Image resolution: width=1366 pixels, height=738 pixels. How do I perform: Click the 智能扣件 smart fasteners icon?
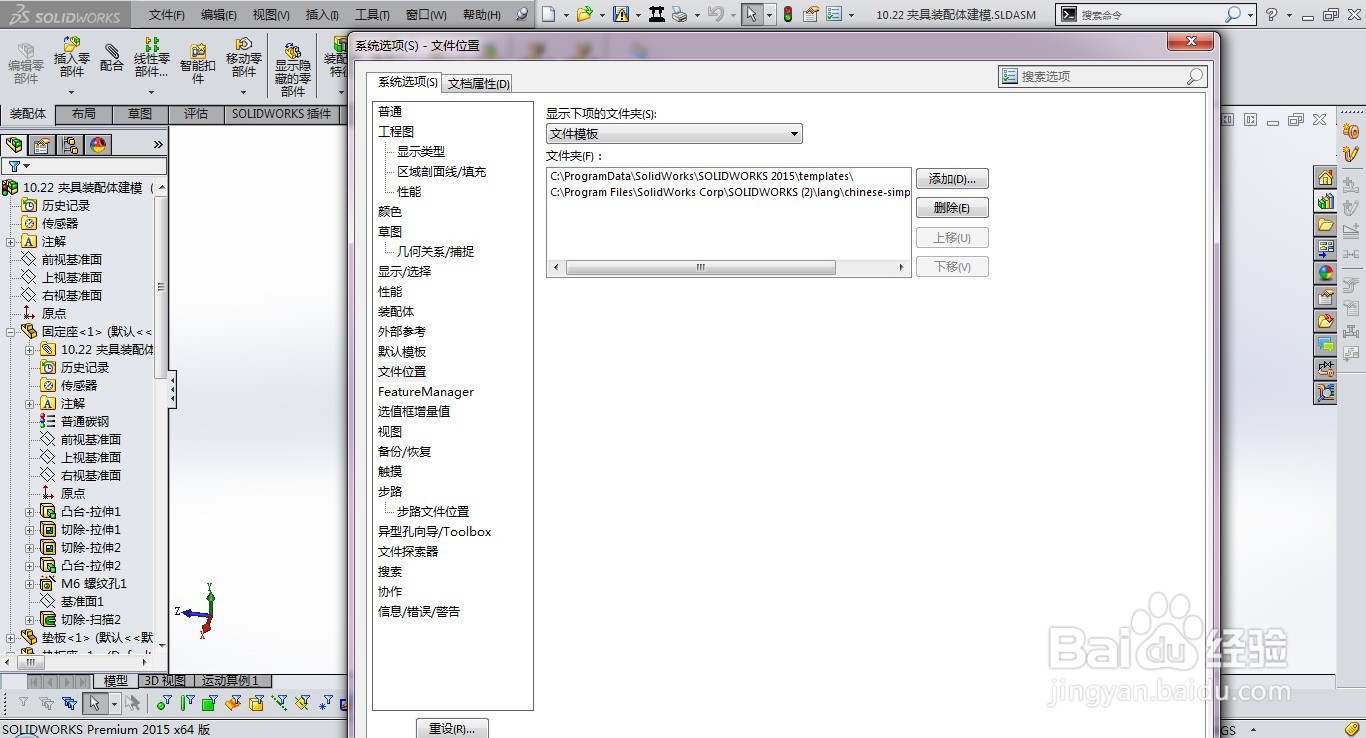(x=198, y=49)
